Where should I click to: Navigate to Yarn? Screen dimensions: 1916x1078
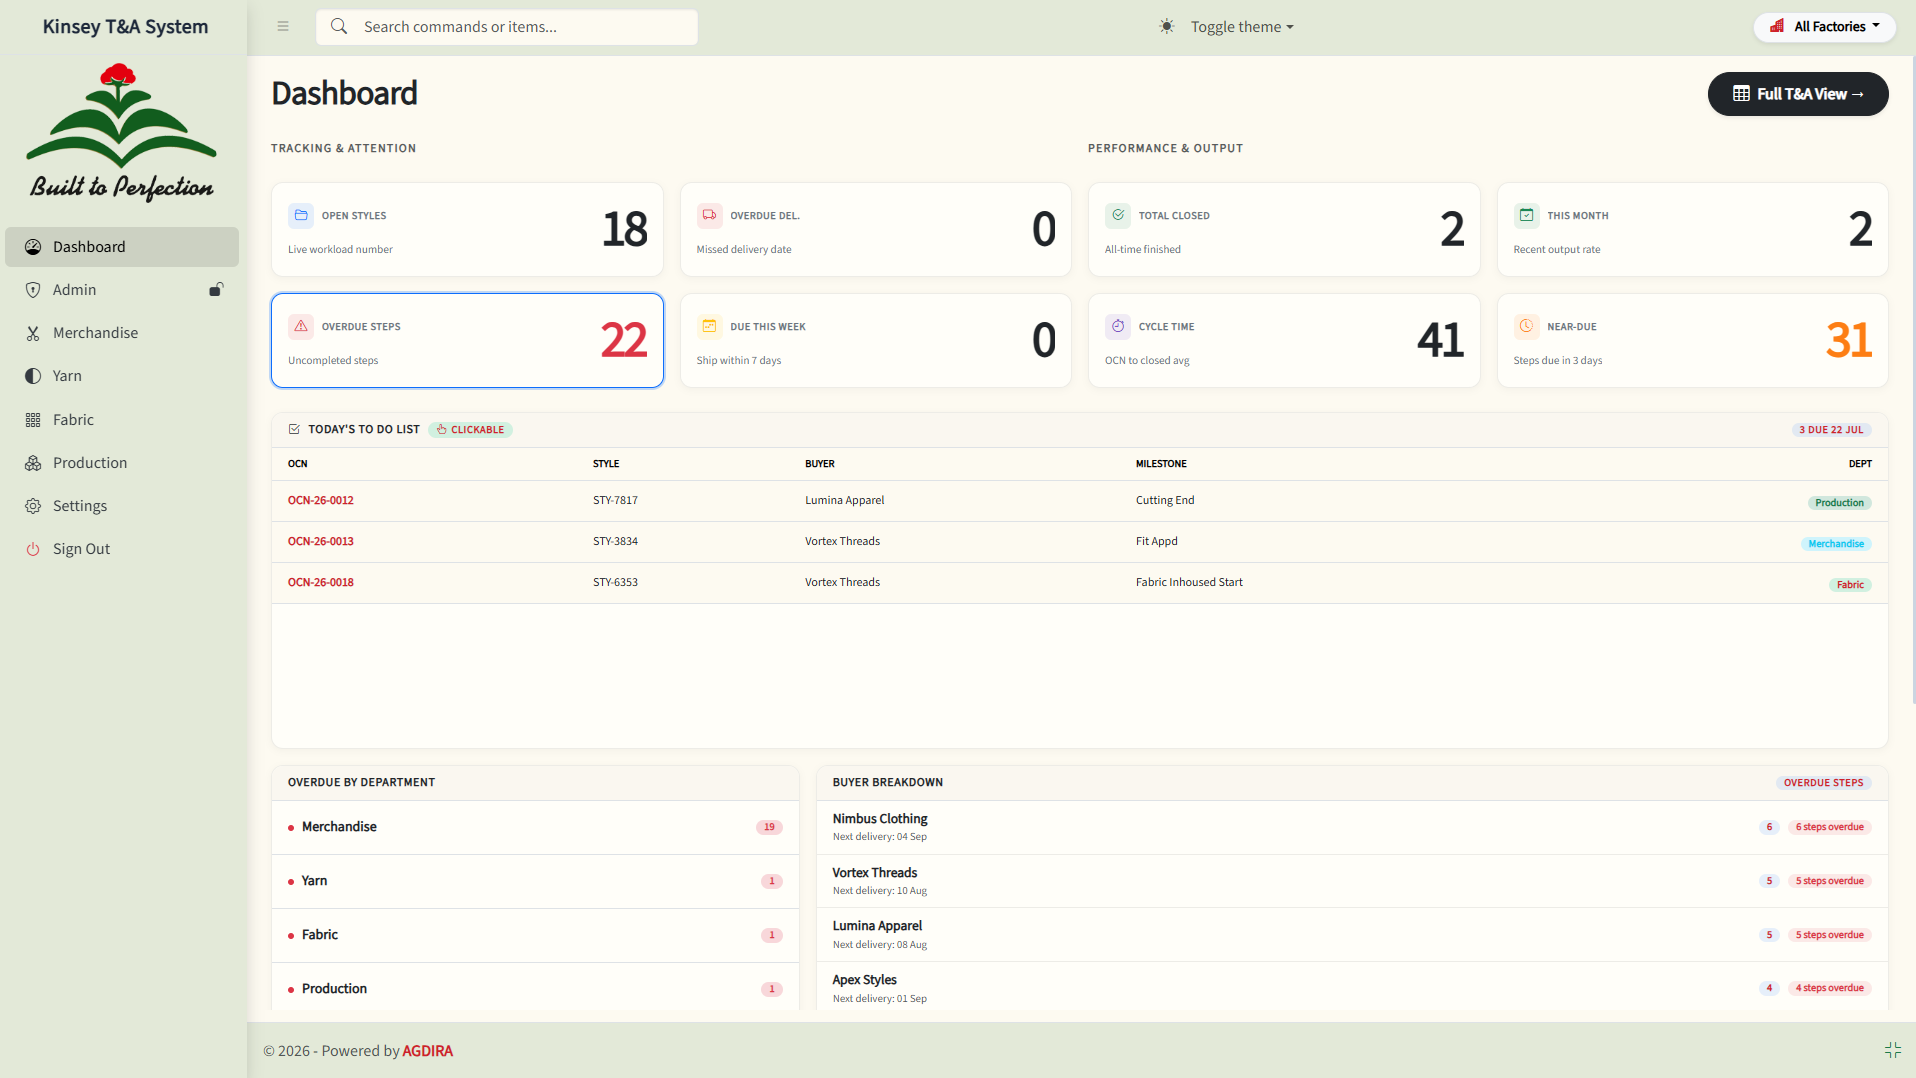click(122, 376)
